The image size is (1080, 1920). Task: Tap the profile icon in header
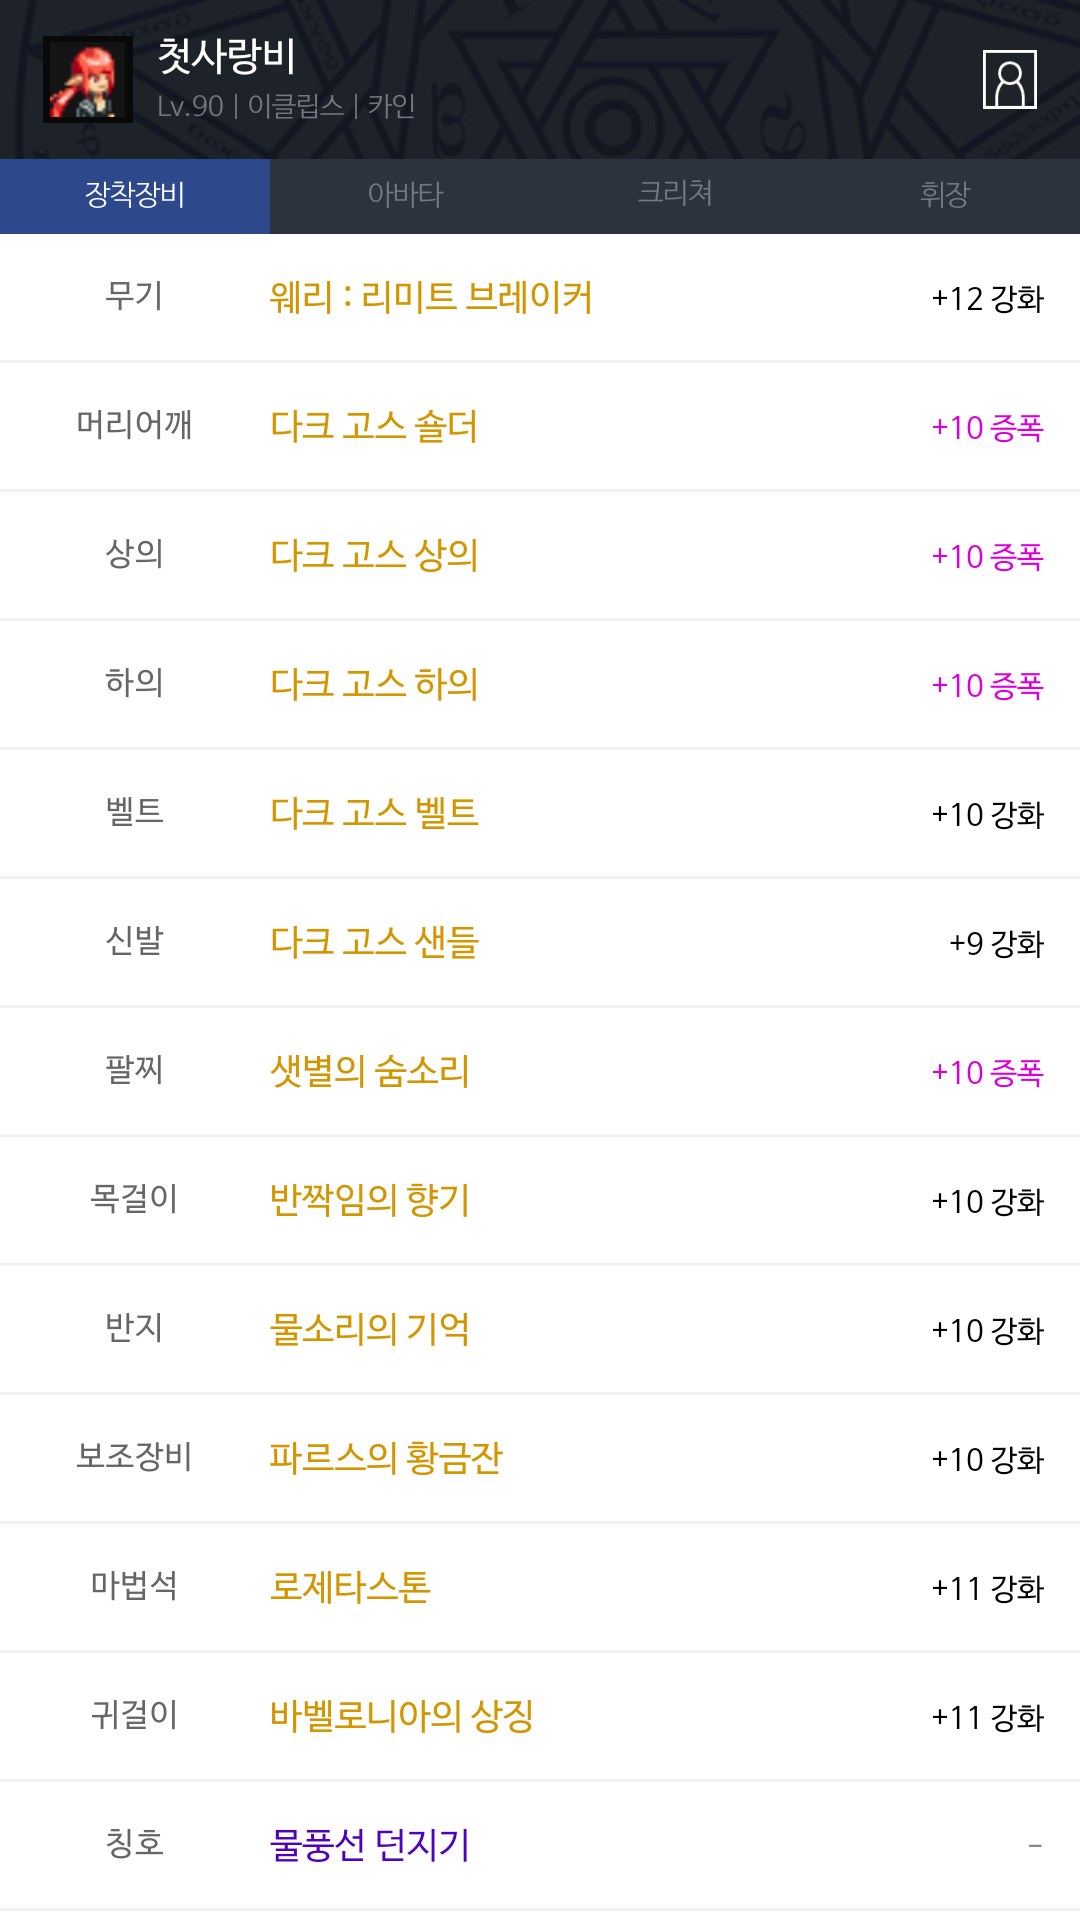(1009, 79)
